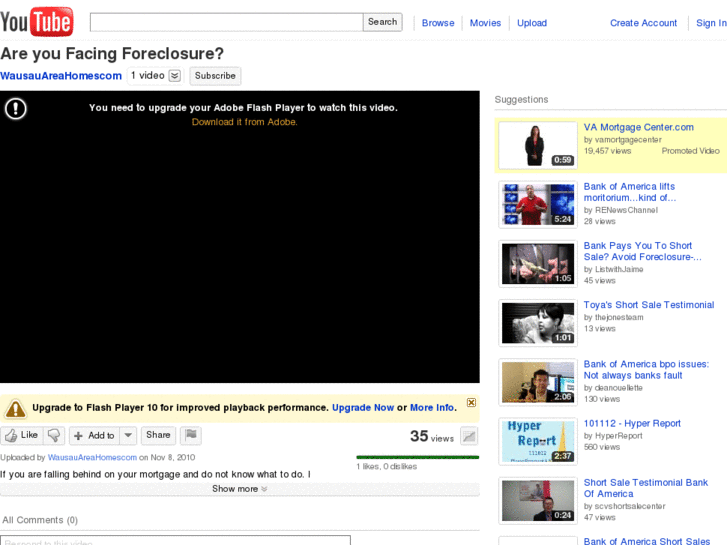Subscribe to WausauAreaHomescom channel

pyautogui.click(x=215, y=76)
